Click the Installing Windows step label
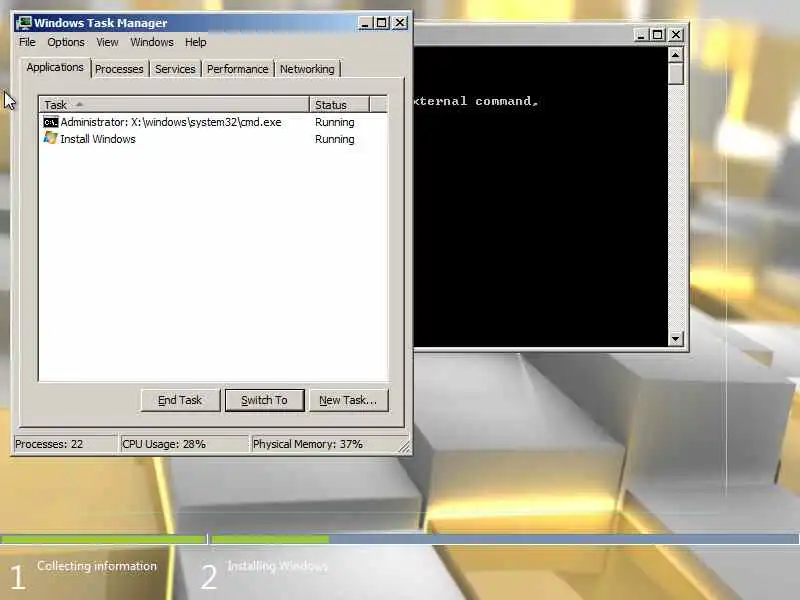This screenshot has height=600, width=800. 278,566
